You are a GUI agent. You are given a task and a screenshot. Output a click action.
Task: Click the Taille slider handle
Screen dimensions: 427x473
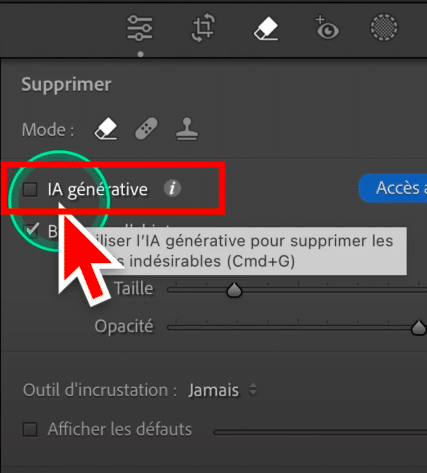click(234, 290)
